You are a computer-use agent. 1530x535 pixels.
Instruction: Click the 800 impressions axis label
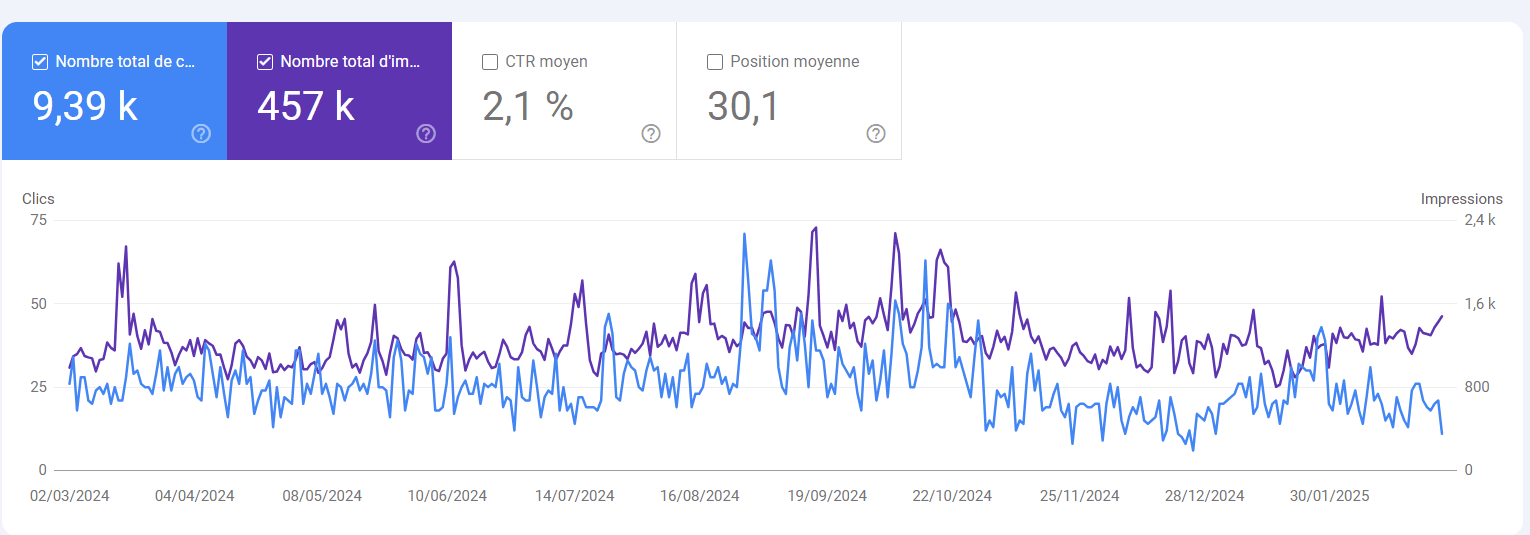pyautogui.click(x=1476, y=387)
